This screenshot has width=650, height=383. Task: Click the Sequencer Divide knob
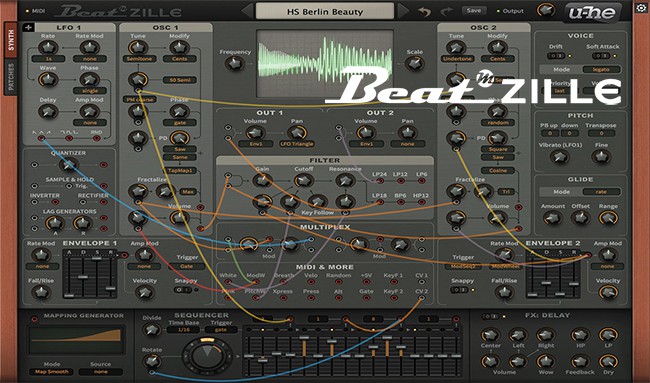pos(152,330)
